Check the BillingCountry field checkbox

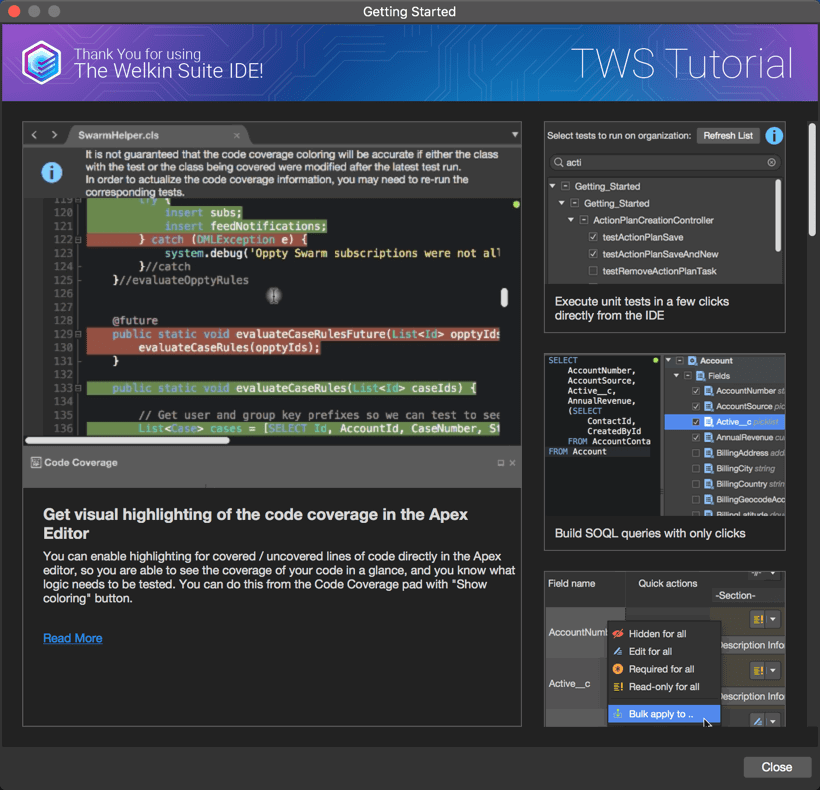pyautogui.click(x=696, y=484)
